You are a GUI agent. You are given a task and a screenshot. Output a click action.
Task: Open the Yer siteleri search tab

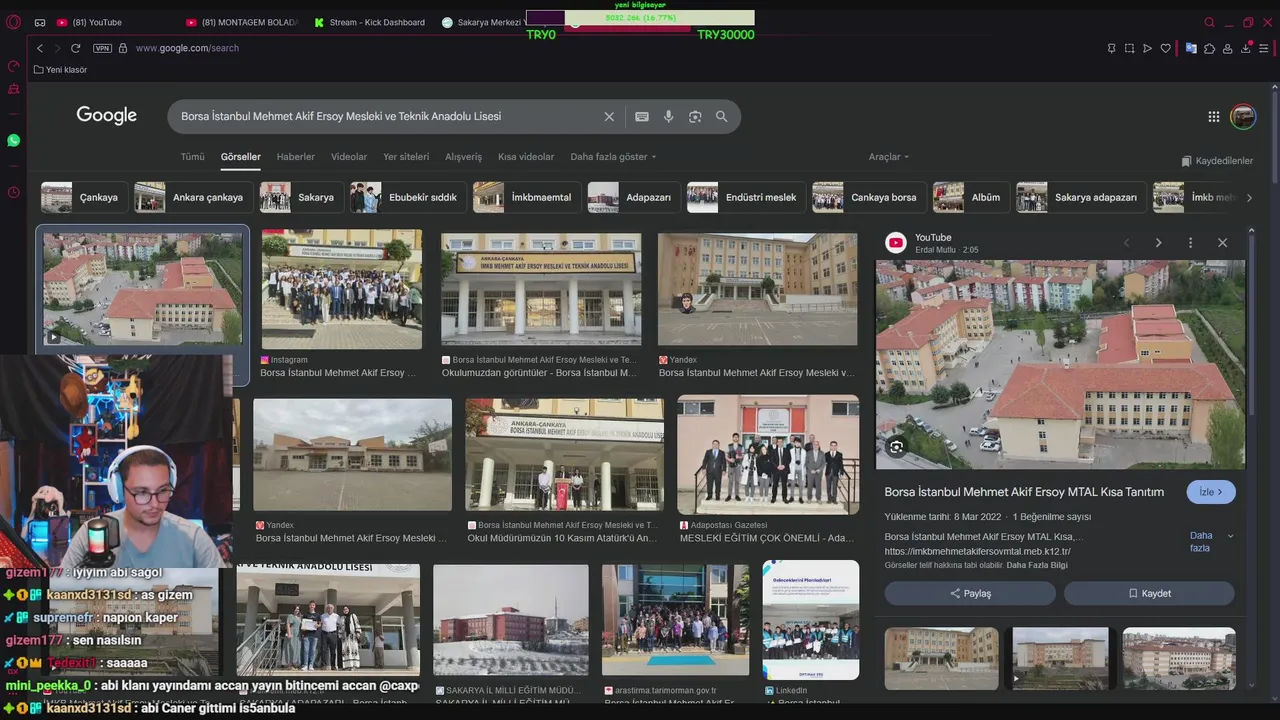tap(406, 157)
